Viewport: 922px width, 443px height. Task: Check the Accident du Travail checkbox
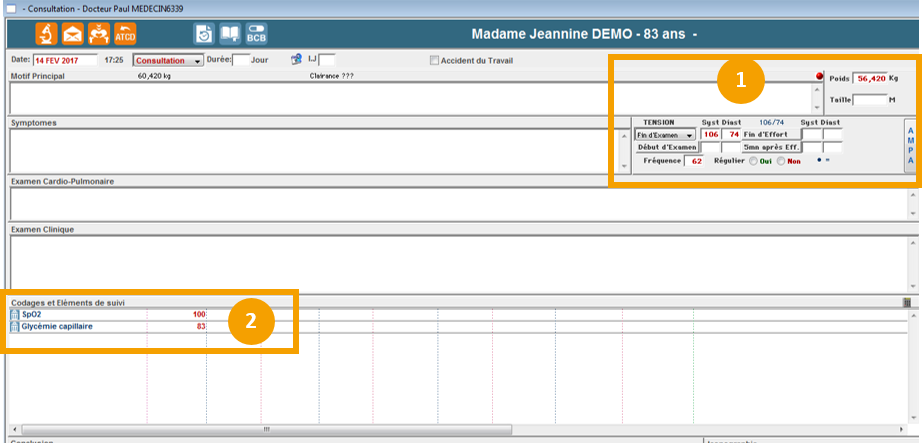(434, 60)
